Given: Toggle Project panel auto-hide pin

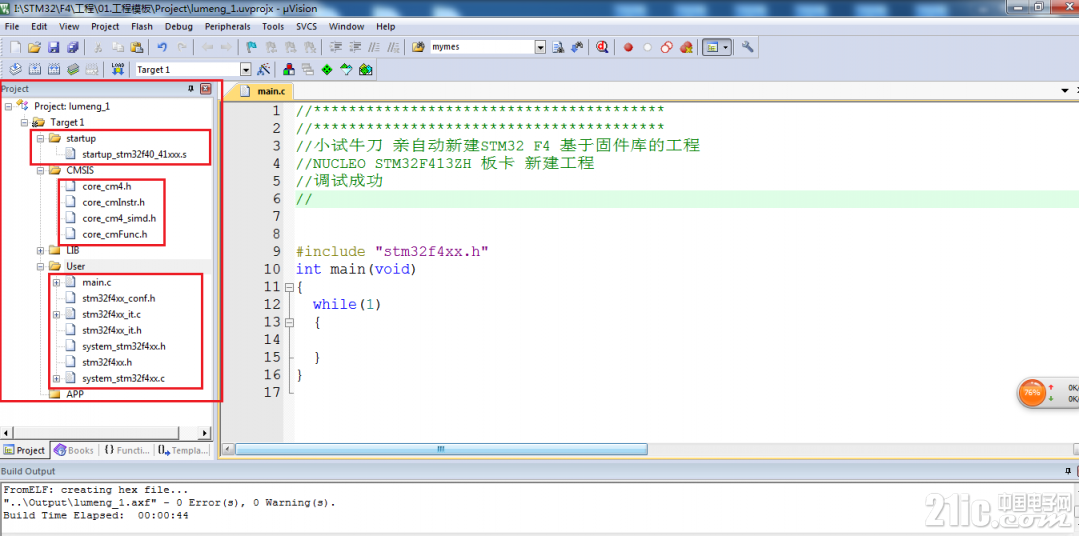Looking at the screenshot, I should [191, 89].
